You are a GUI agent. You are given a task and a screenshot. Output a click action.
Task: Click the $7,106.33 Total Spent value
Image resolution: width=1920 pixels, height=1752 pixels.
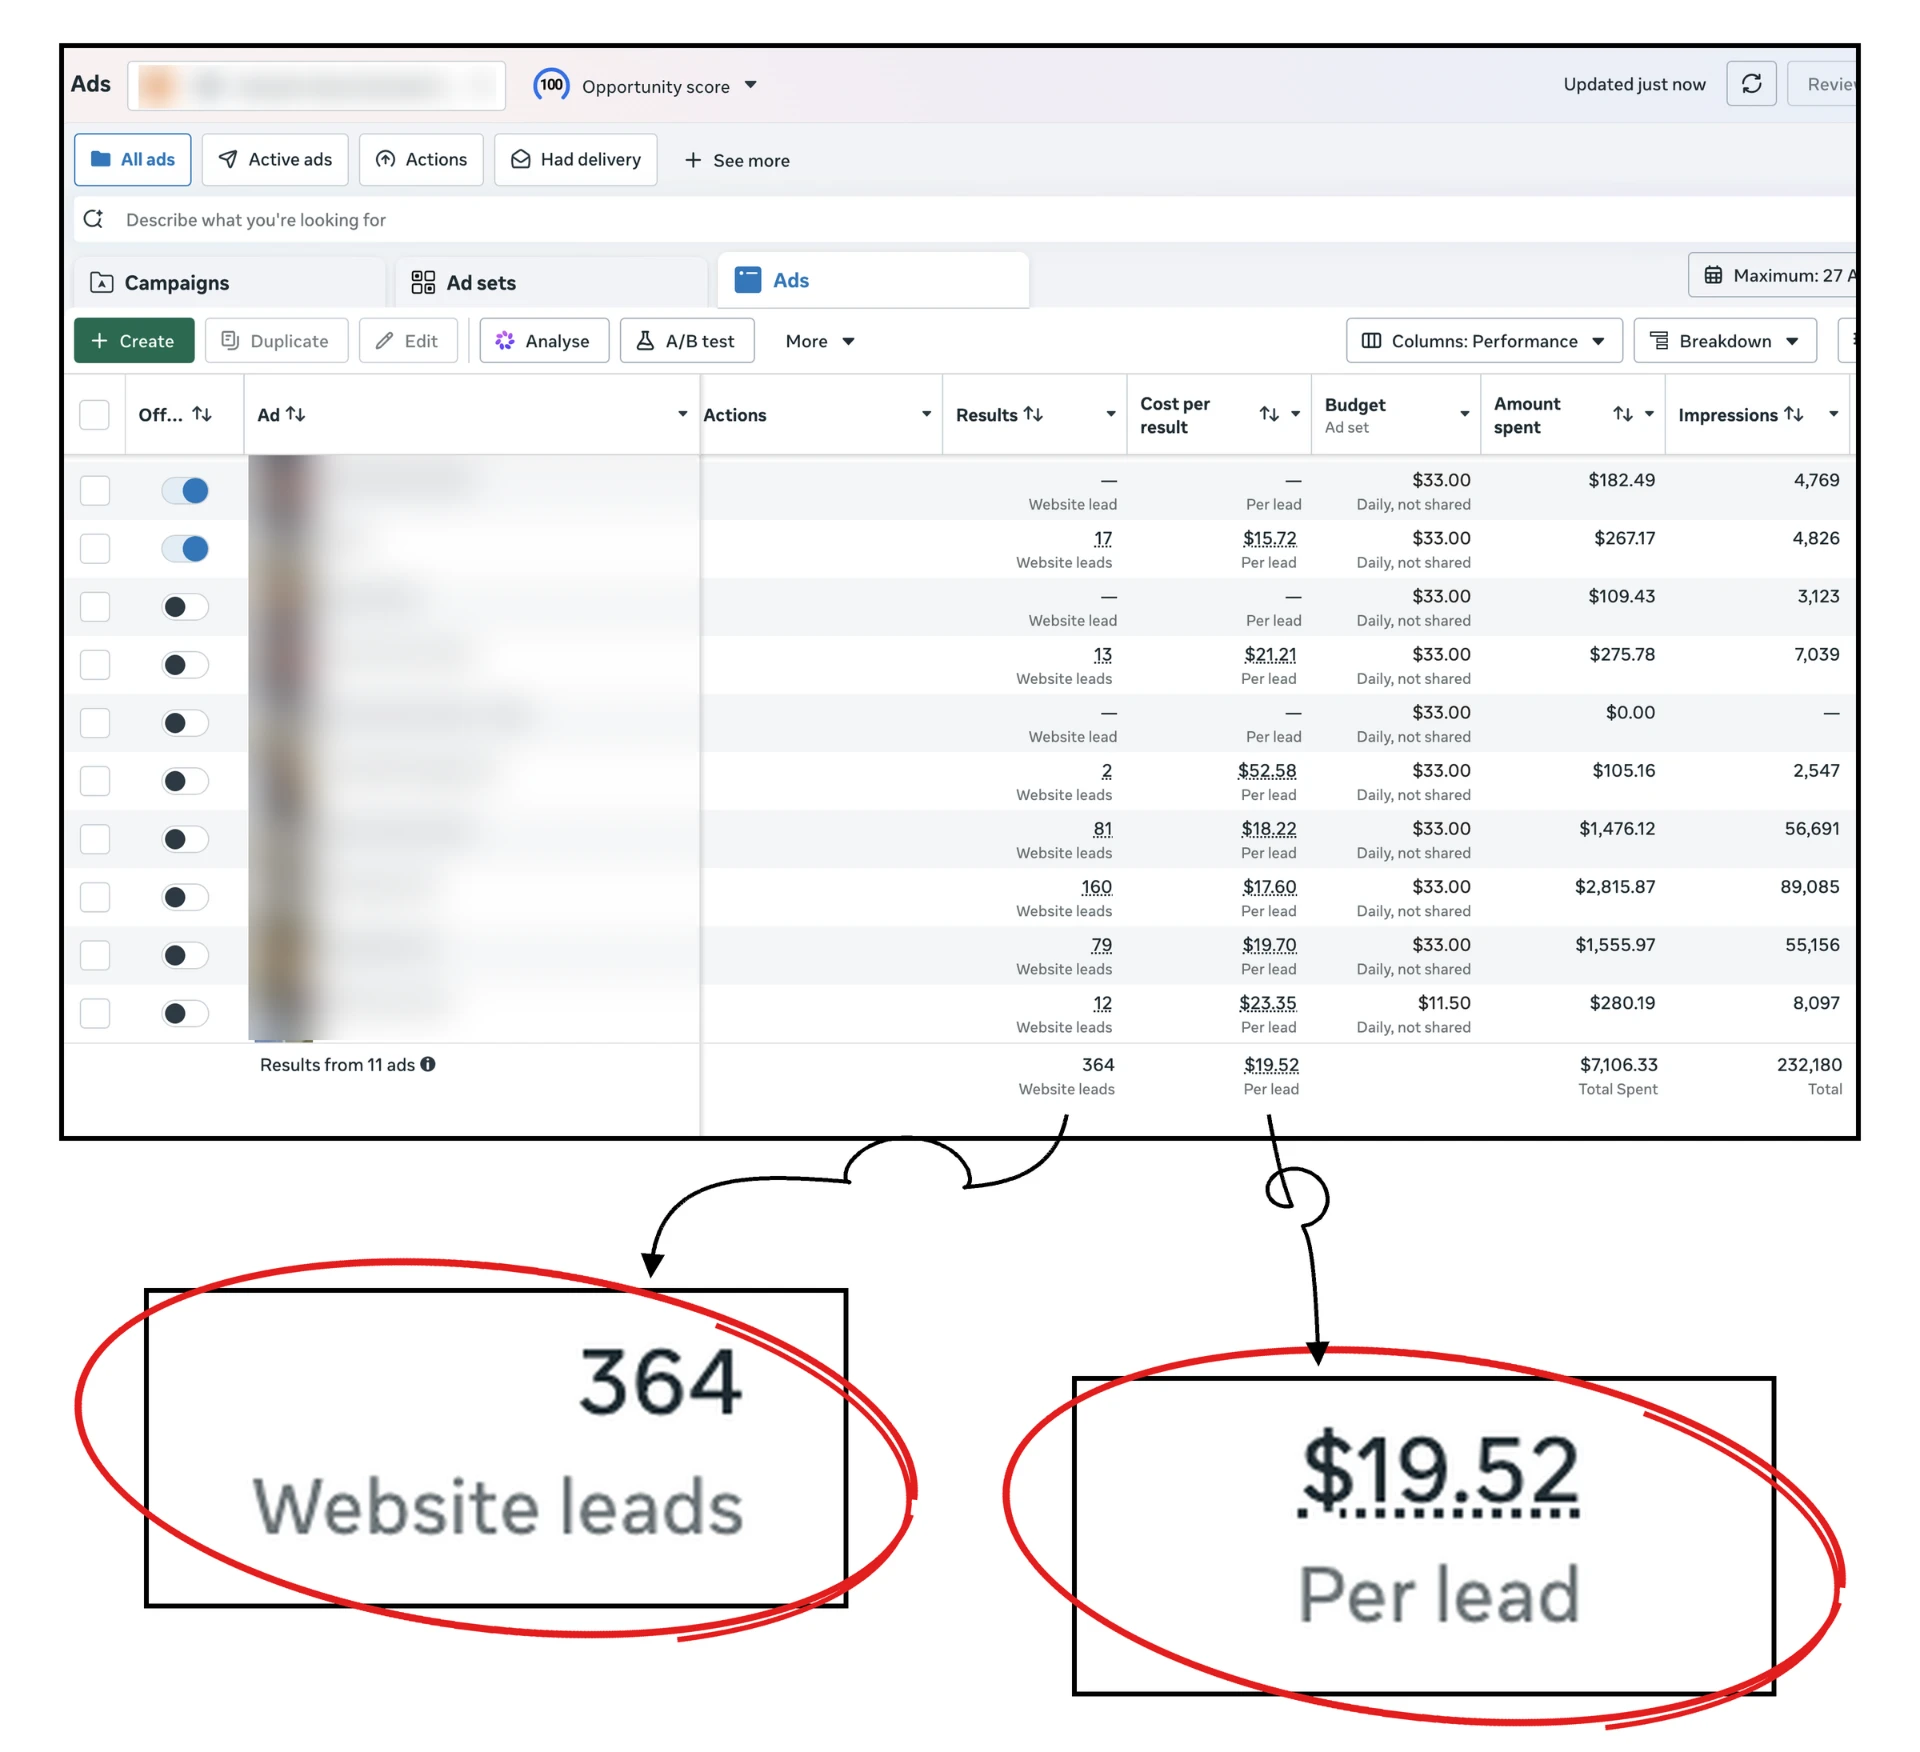(1618, 1065)
